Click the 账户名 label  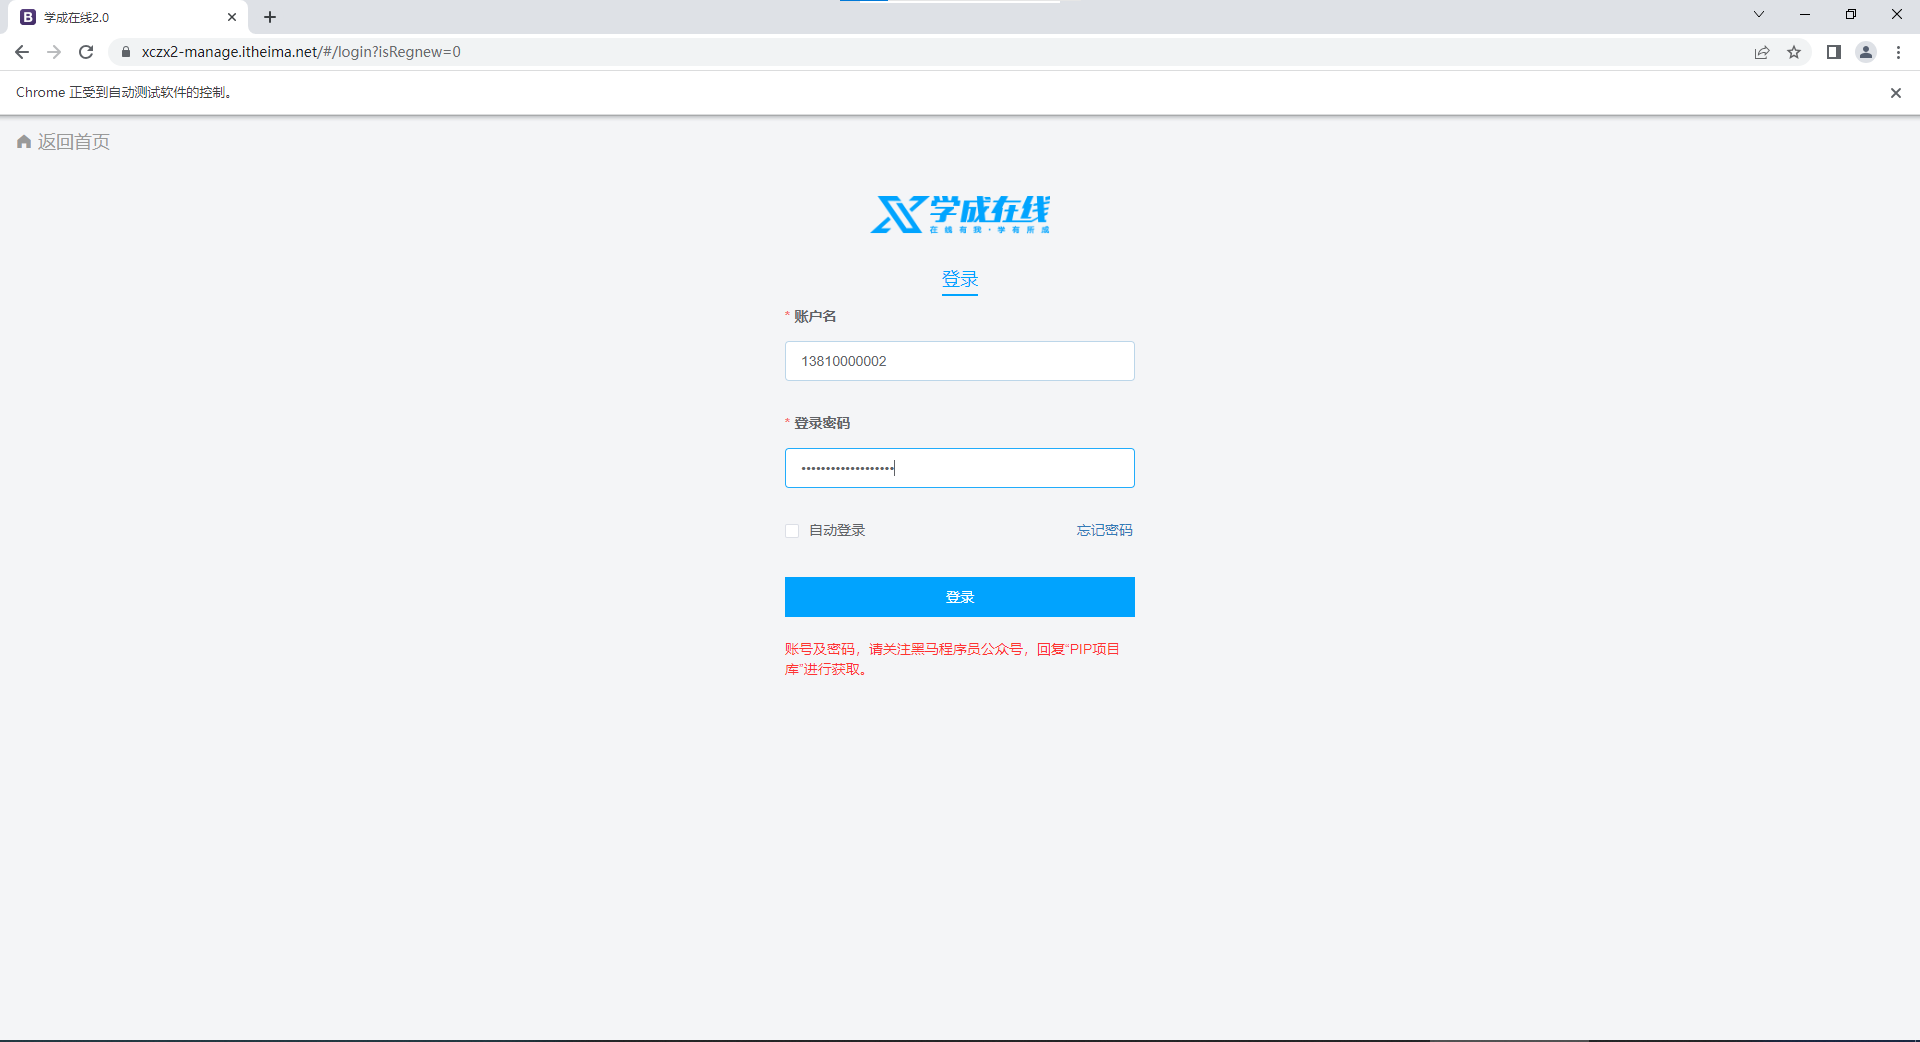(x=815, y=316)
